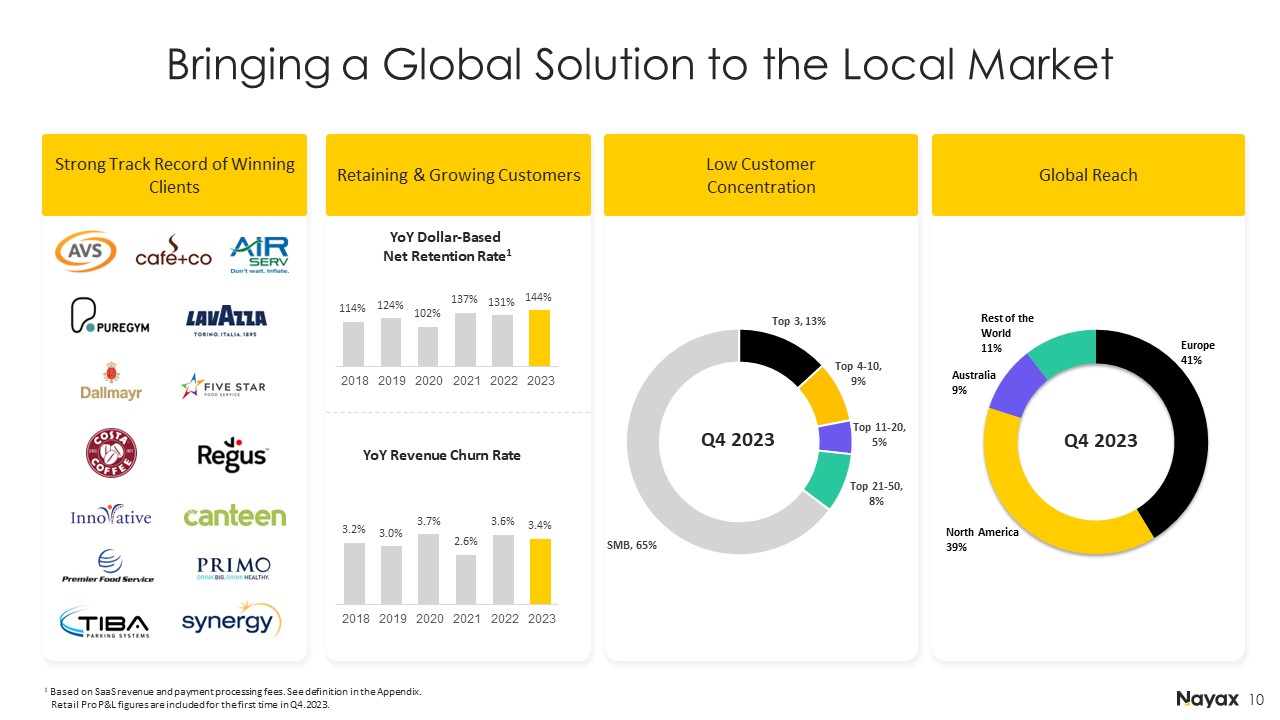The height and width of the screenshot is (720, 1280).
Task: Click the 2019 axis label in Churn chart
Action: click(x=391, y=619)
